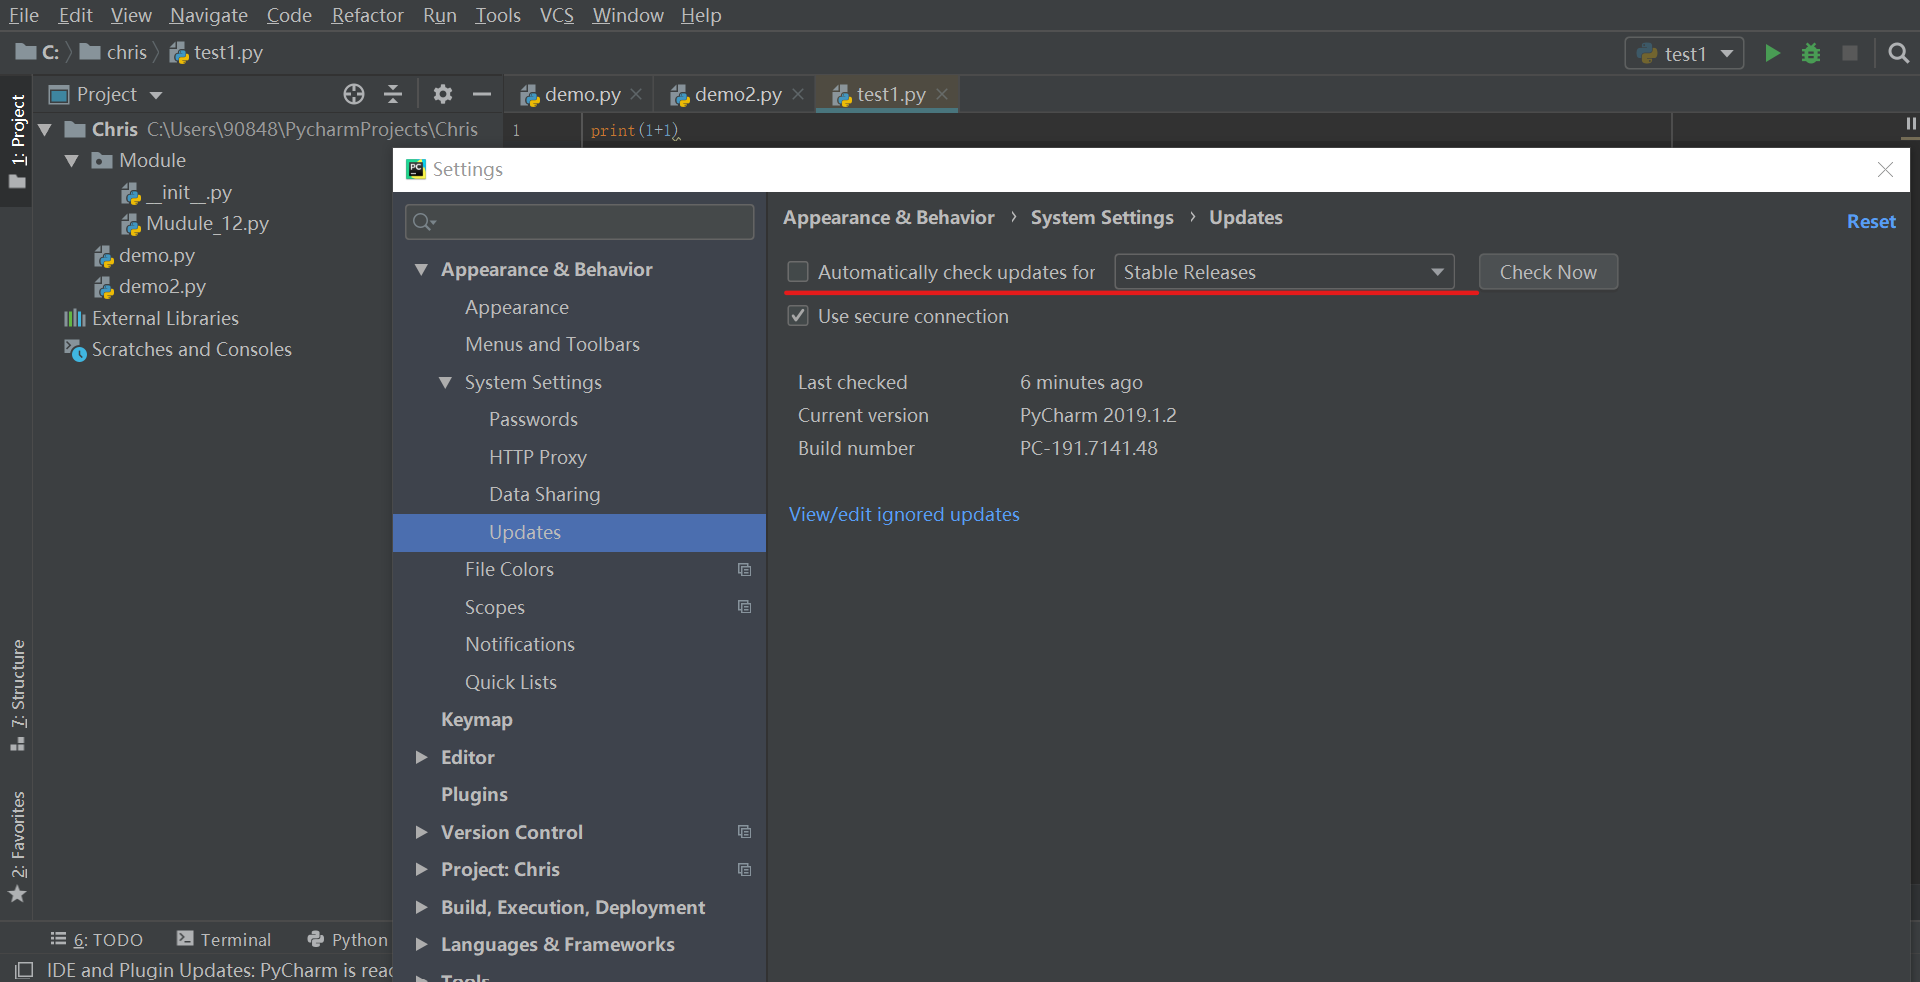Run the test1 configuration with green play icon
Viewport: 1920px width, 982px height.
click(1772, 53)
